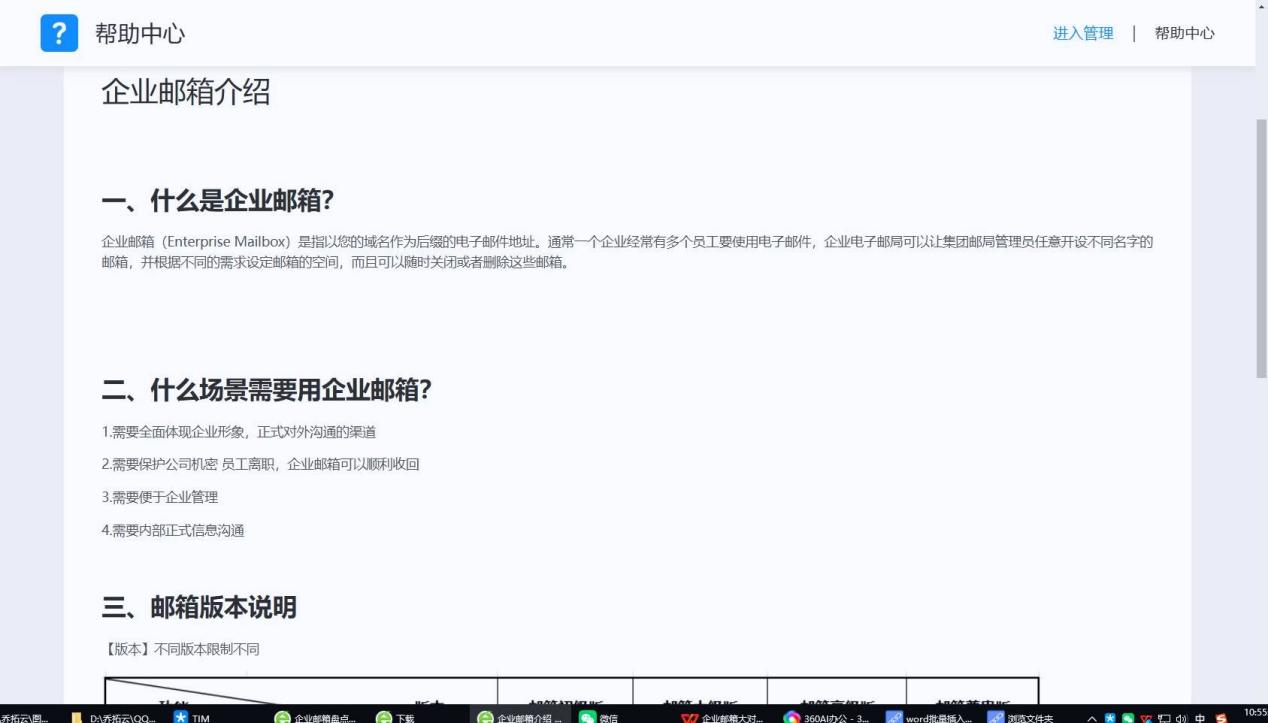
Task: Expand the hidden system tray icons arrow
Action: click(x=1092, y=716)
